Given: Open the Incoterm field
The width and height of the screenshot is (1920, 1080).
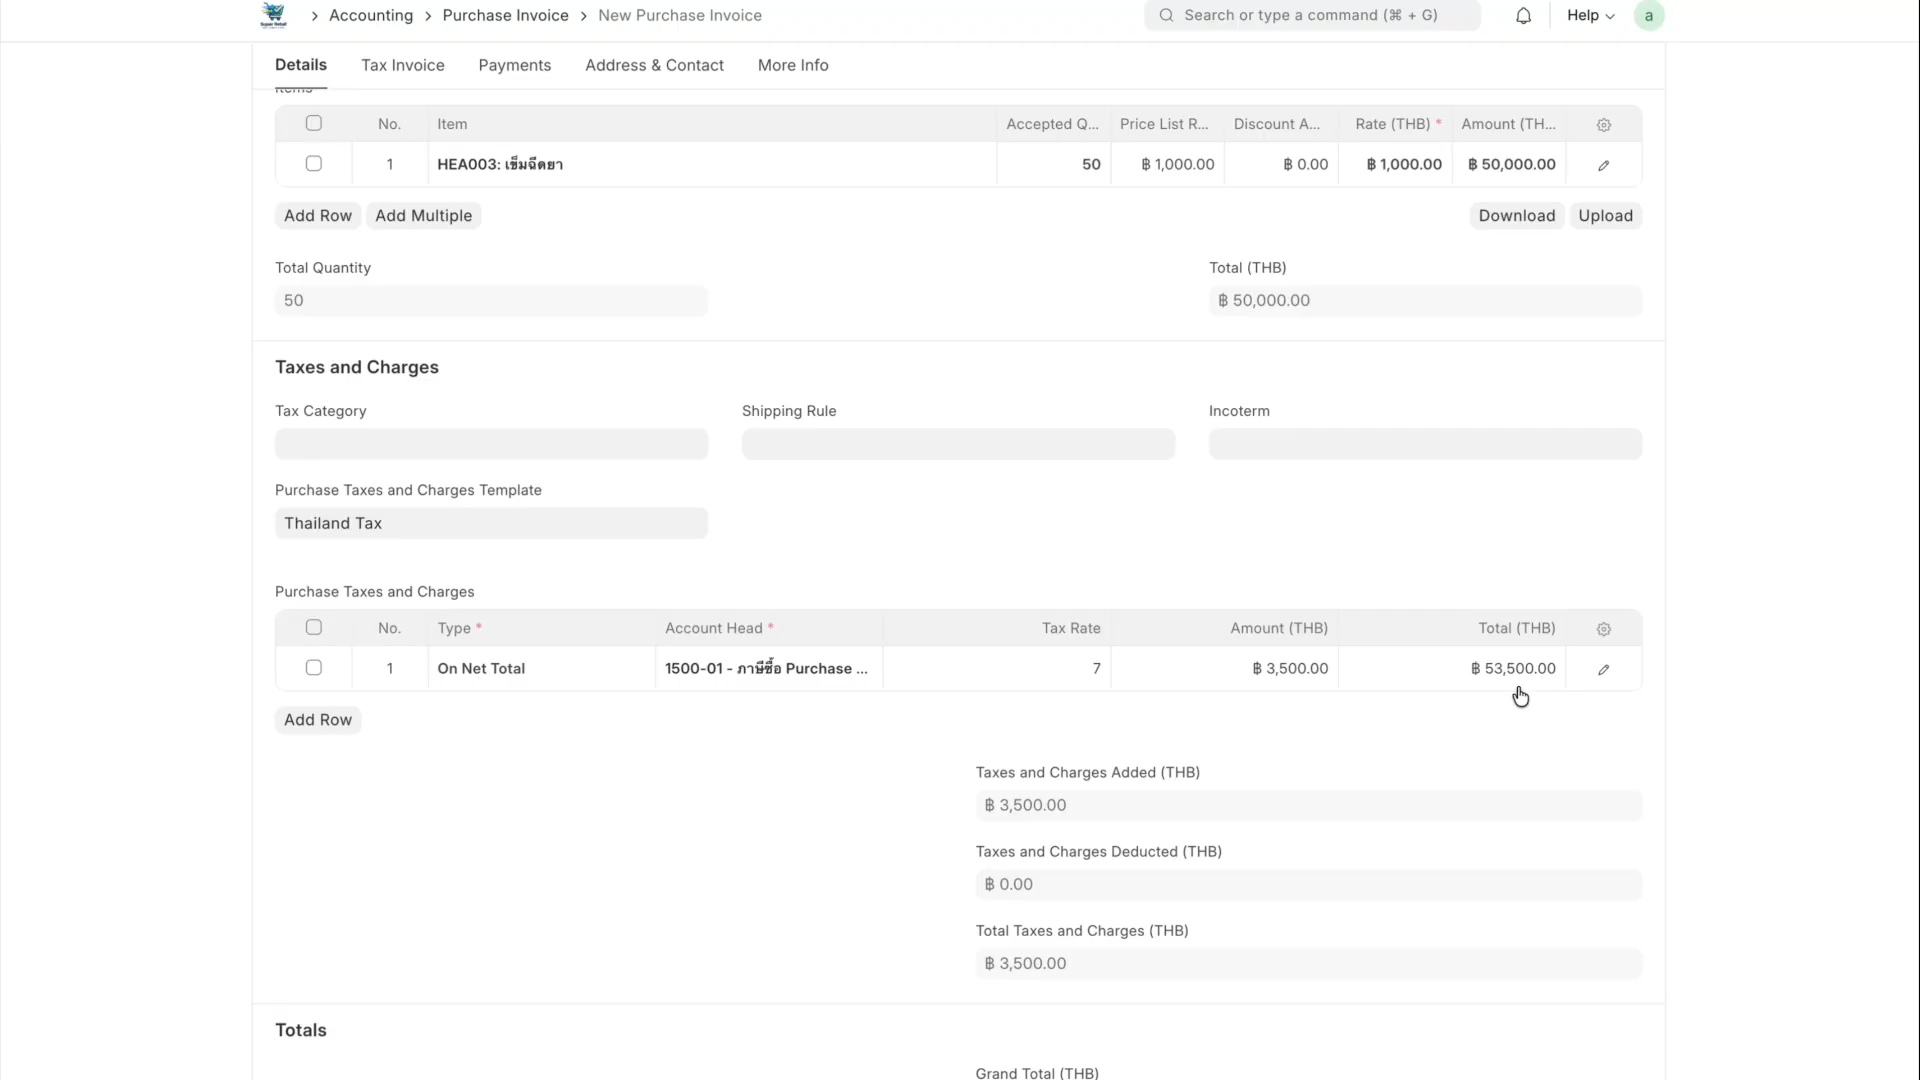Looking at the screenshot, I should 1425,444.
